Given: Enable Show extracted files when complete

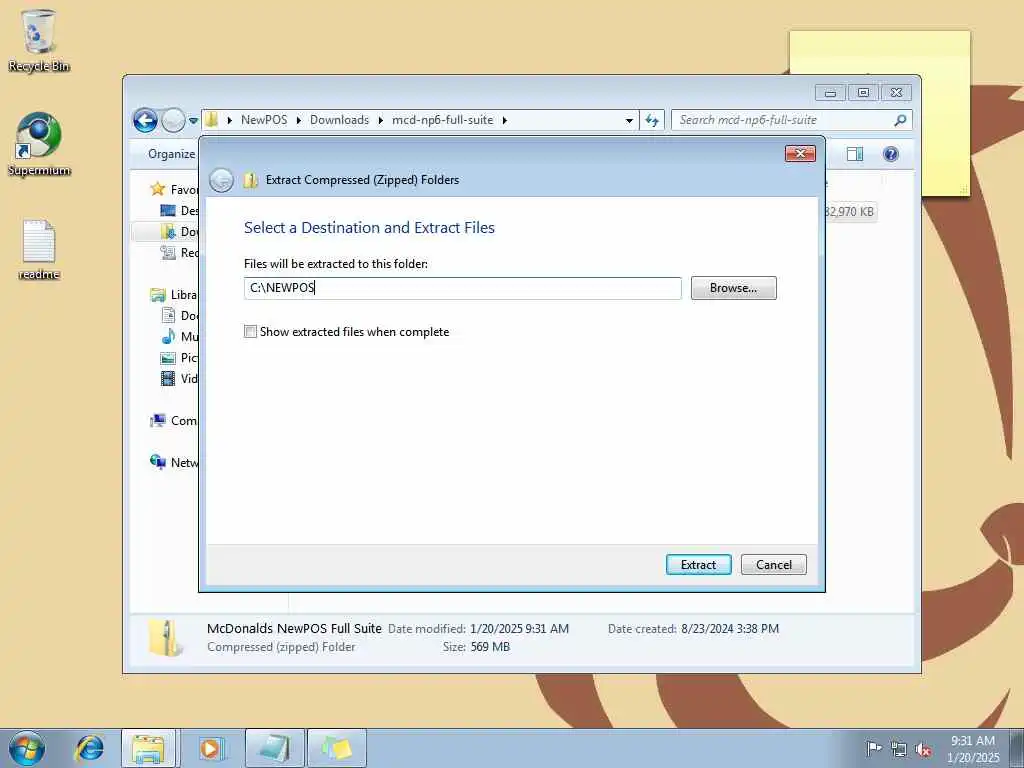Looking at the screenshot, I should 250,332.
